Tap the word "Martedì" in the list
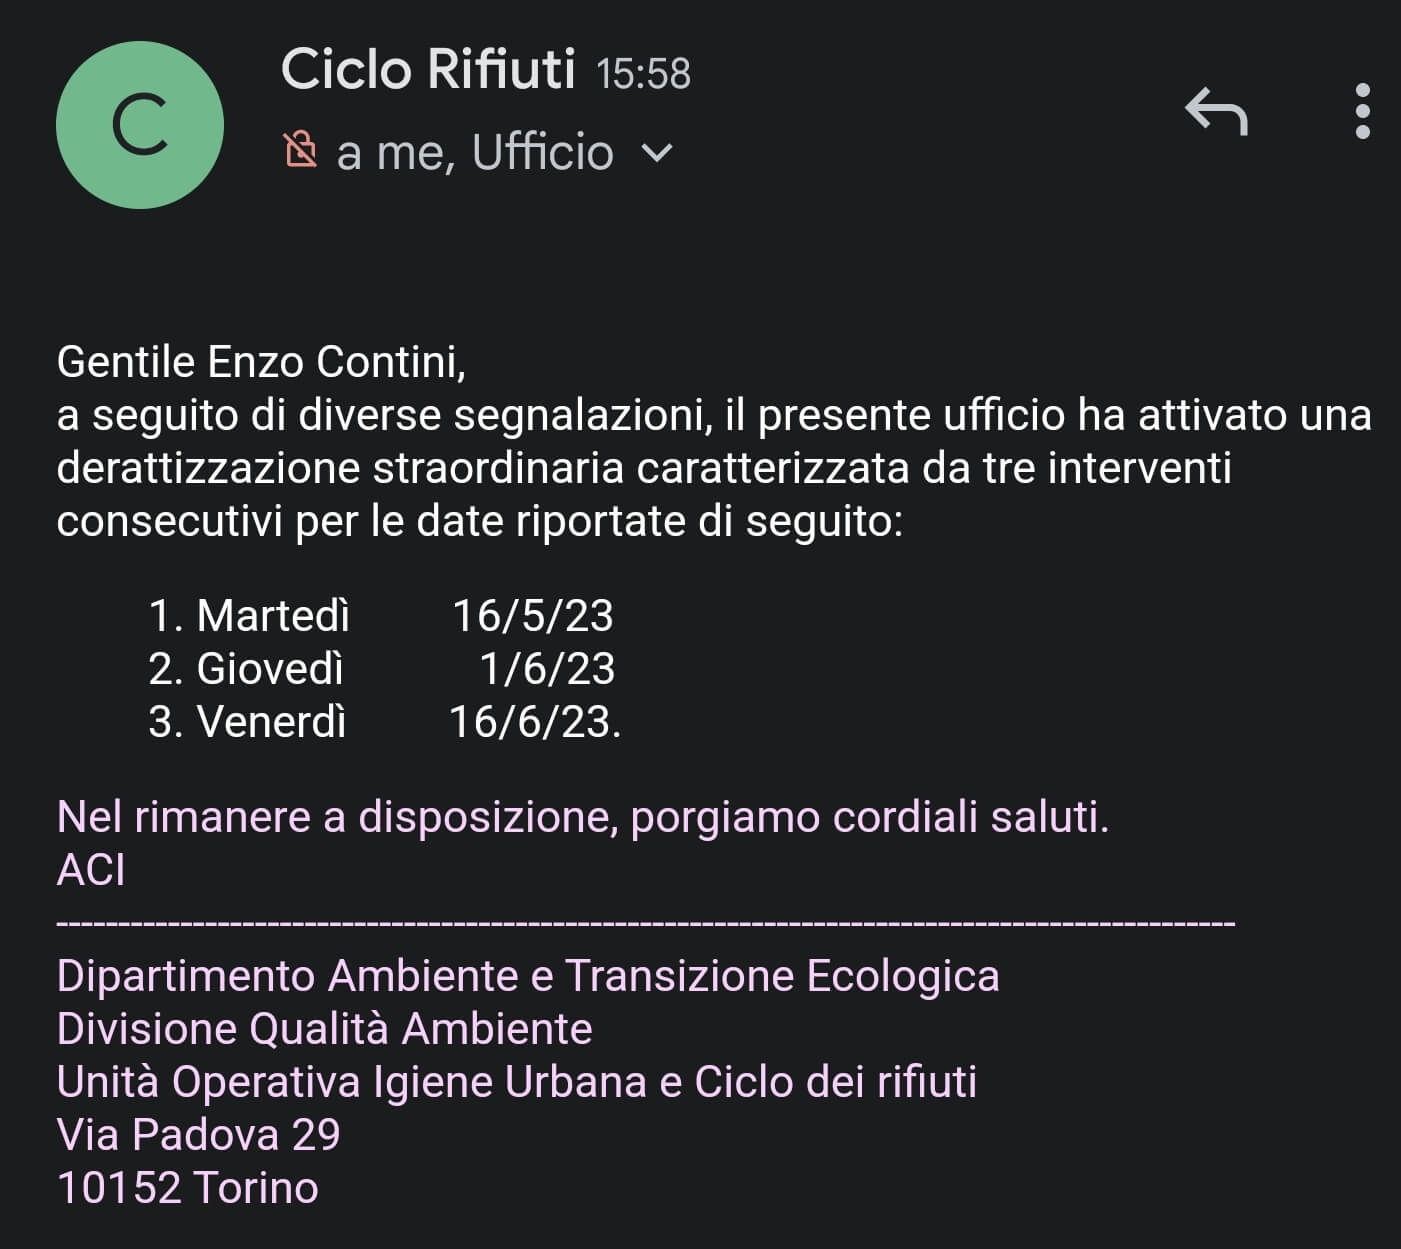 (x=272, y=615)
